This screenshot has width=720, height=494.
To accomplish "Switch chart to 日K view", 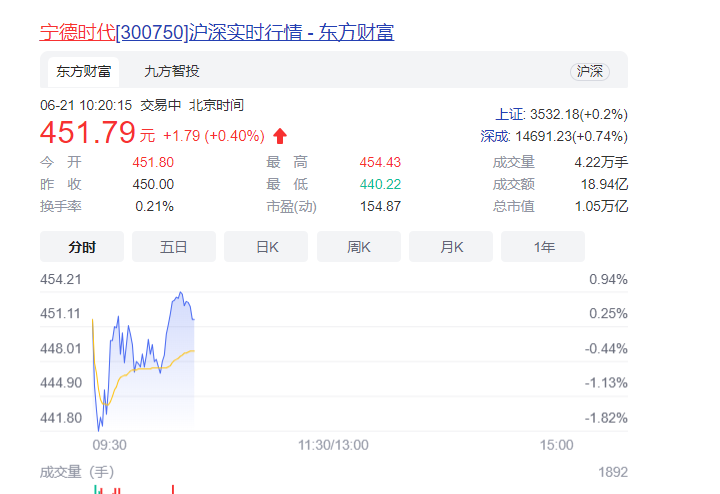I will 266,247.
